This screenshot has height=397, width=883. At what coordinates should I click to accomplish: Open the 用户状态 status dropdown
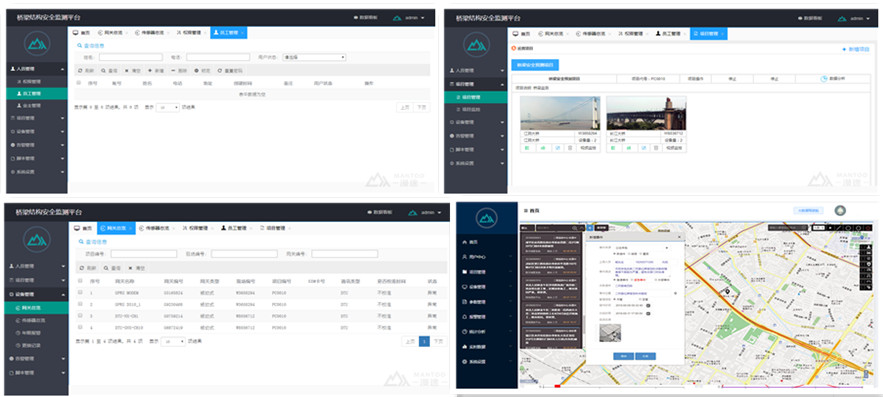314,57
